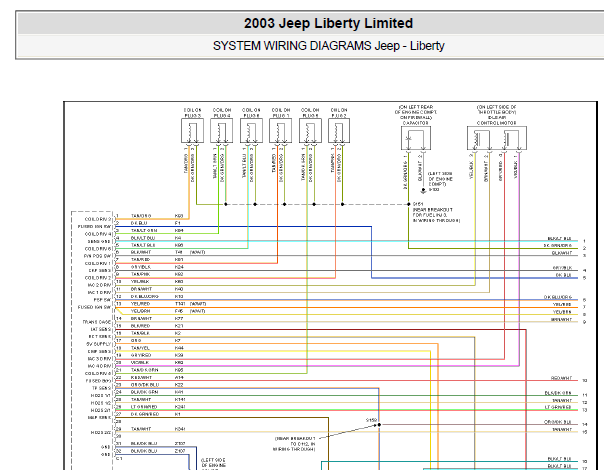Click the "BLK/RED" wire label on pin 15
604x470 pixels.
point(140,326)
